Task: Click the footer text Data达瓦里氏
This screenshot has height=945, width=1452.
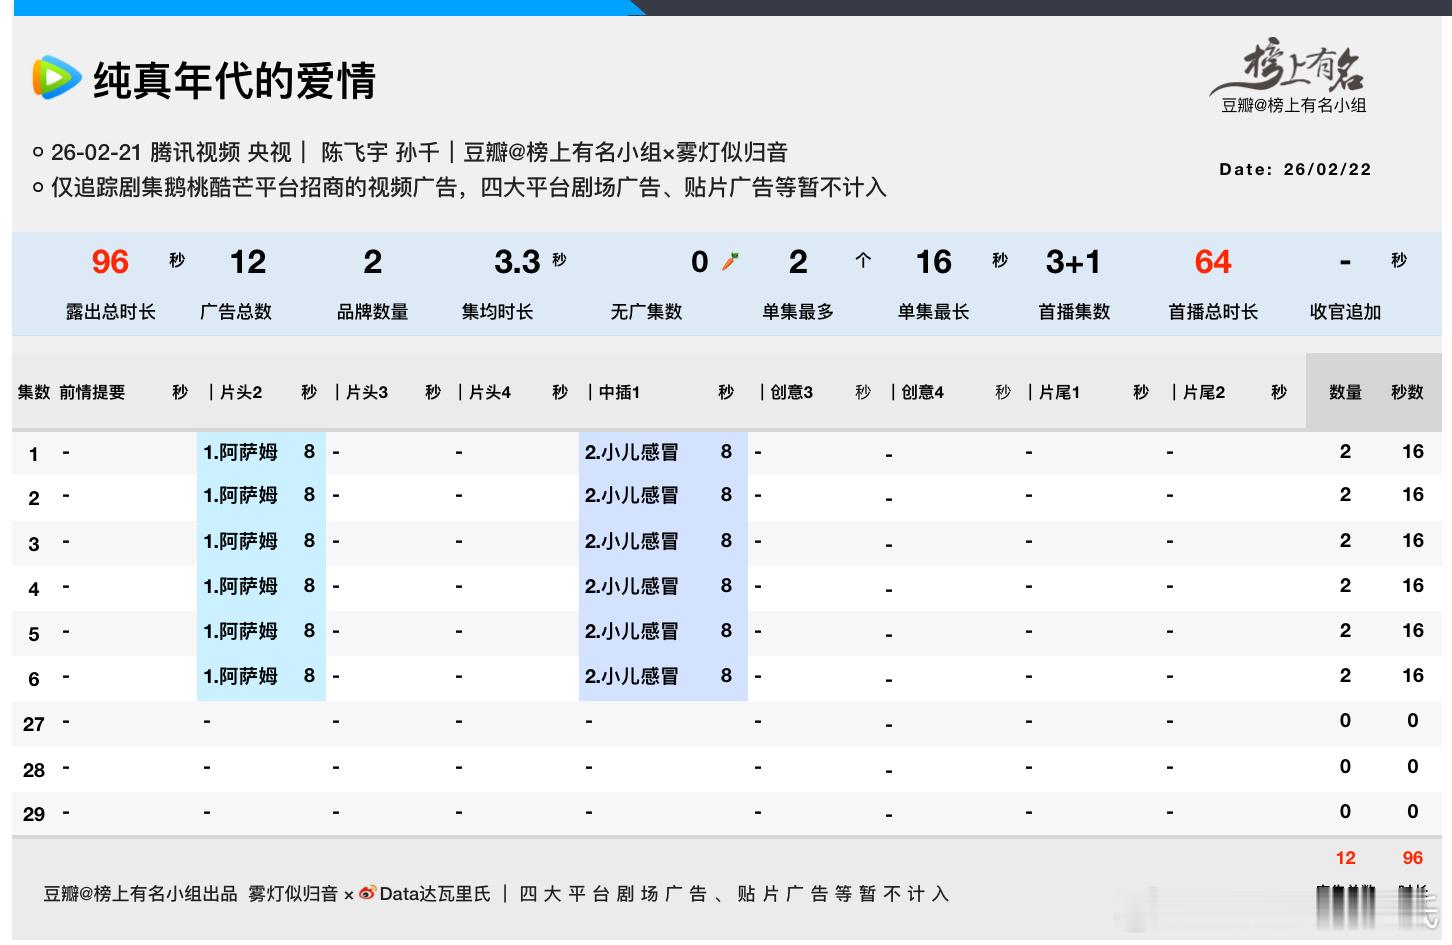Action: pos(435,894)
